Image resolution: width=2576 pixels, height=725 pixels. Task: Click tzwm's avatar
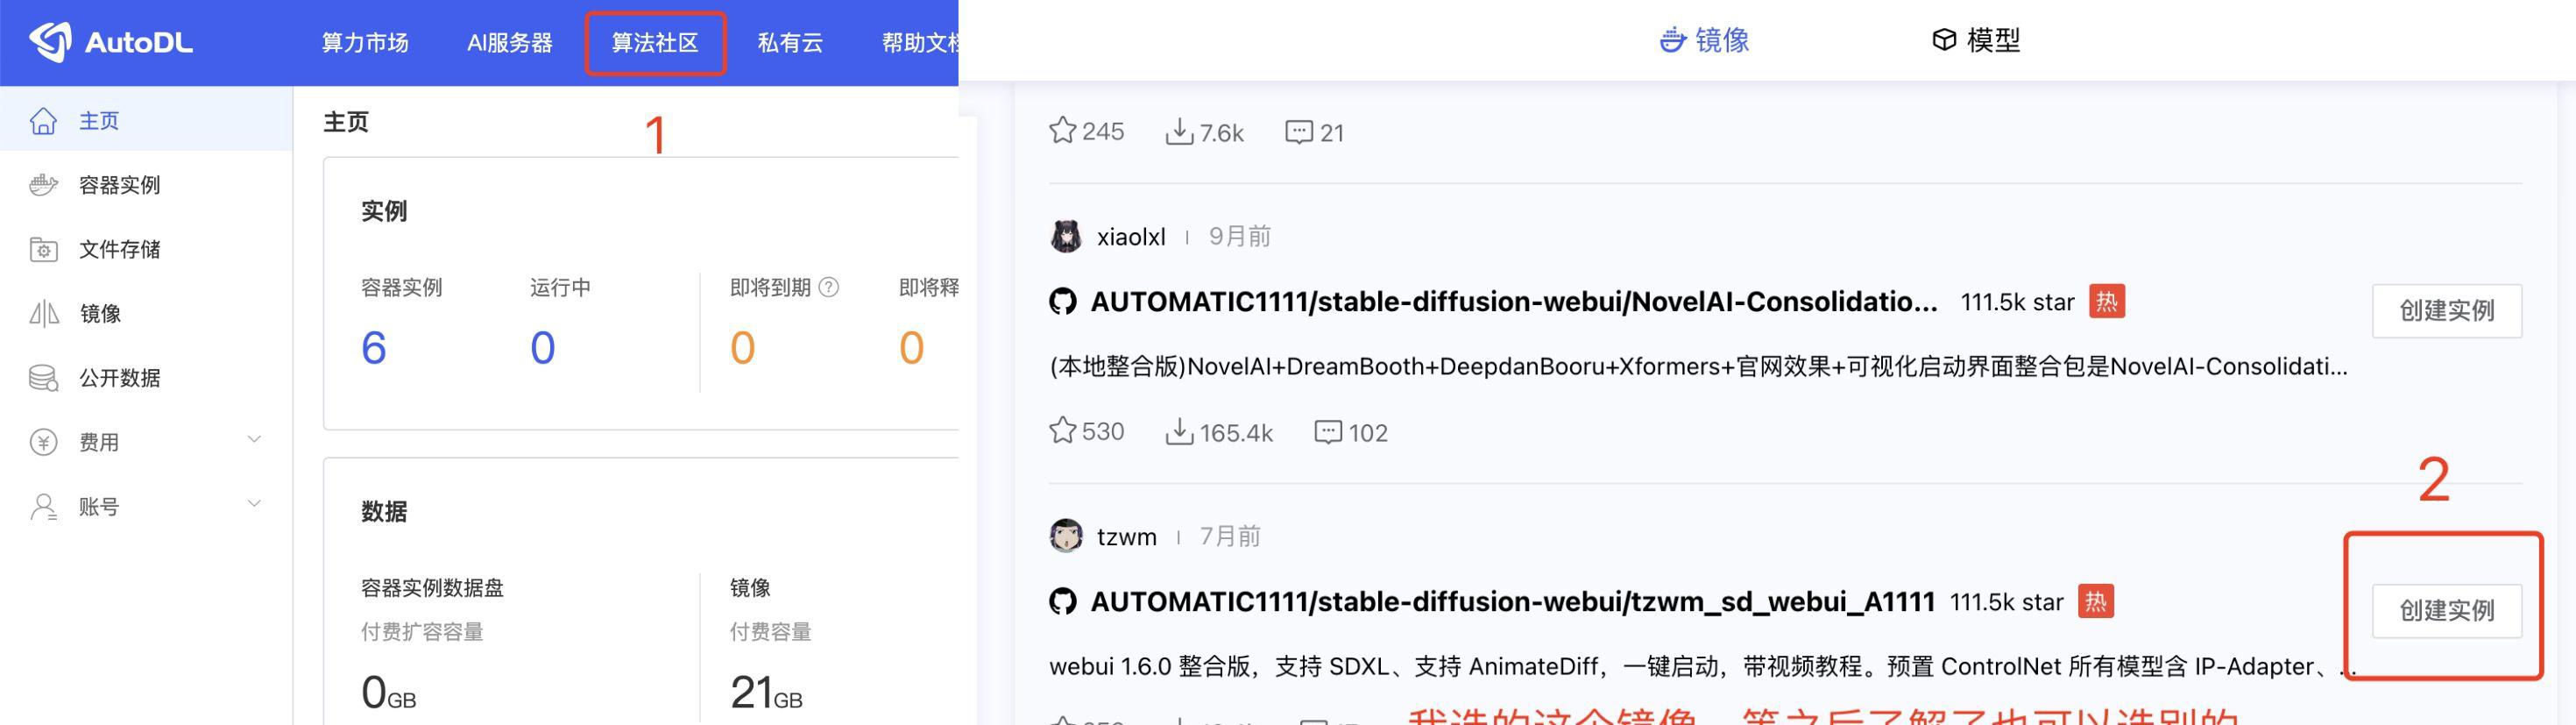click(x=1066, y=536)
